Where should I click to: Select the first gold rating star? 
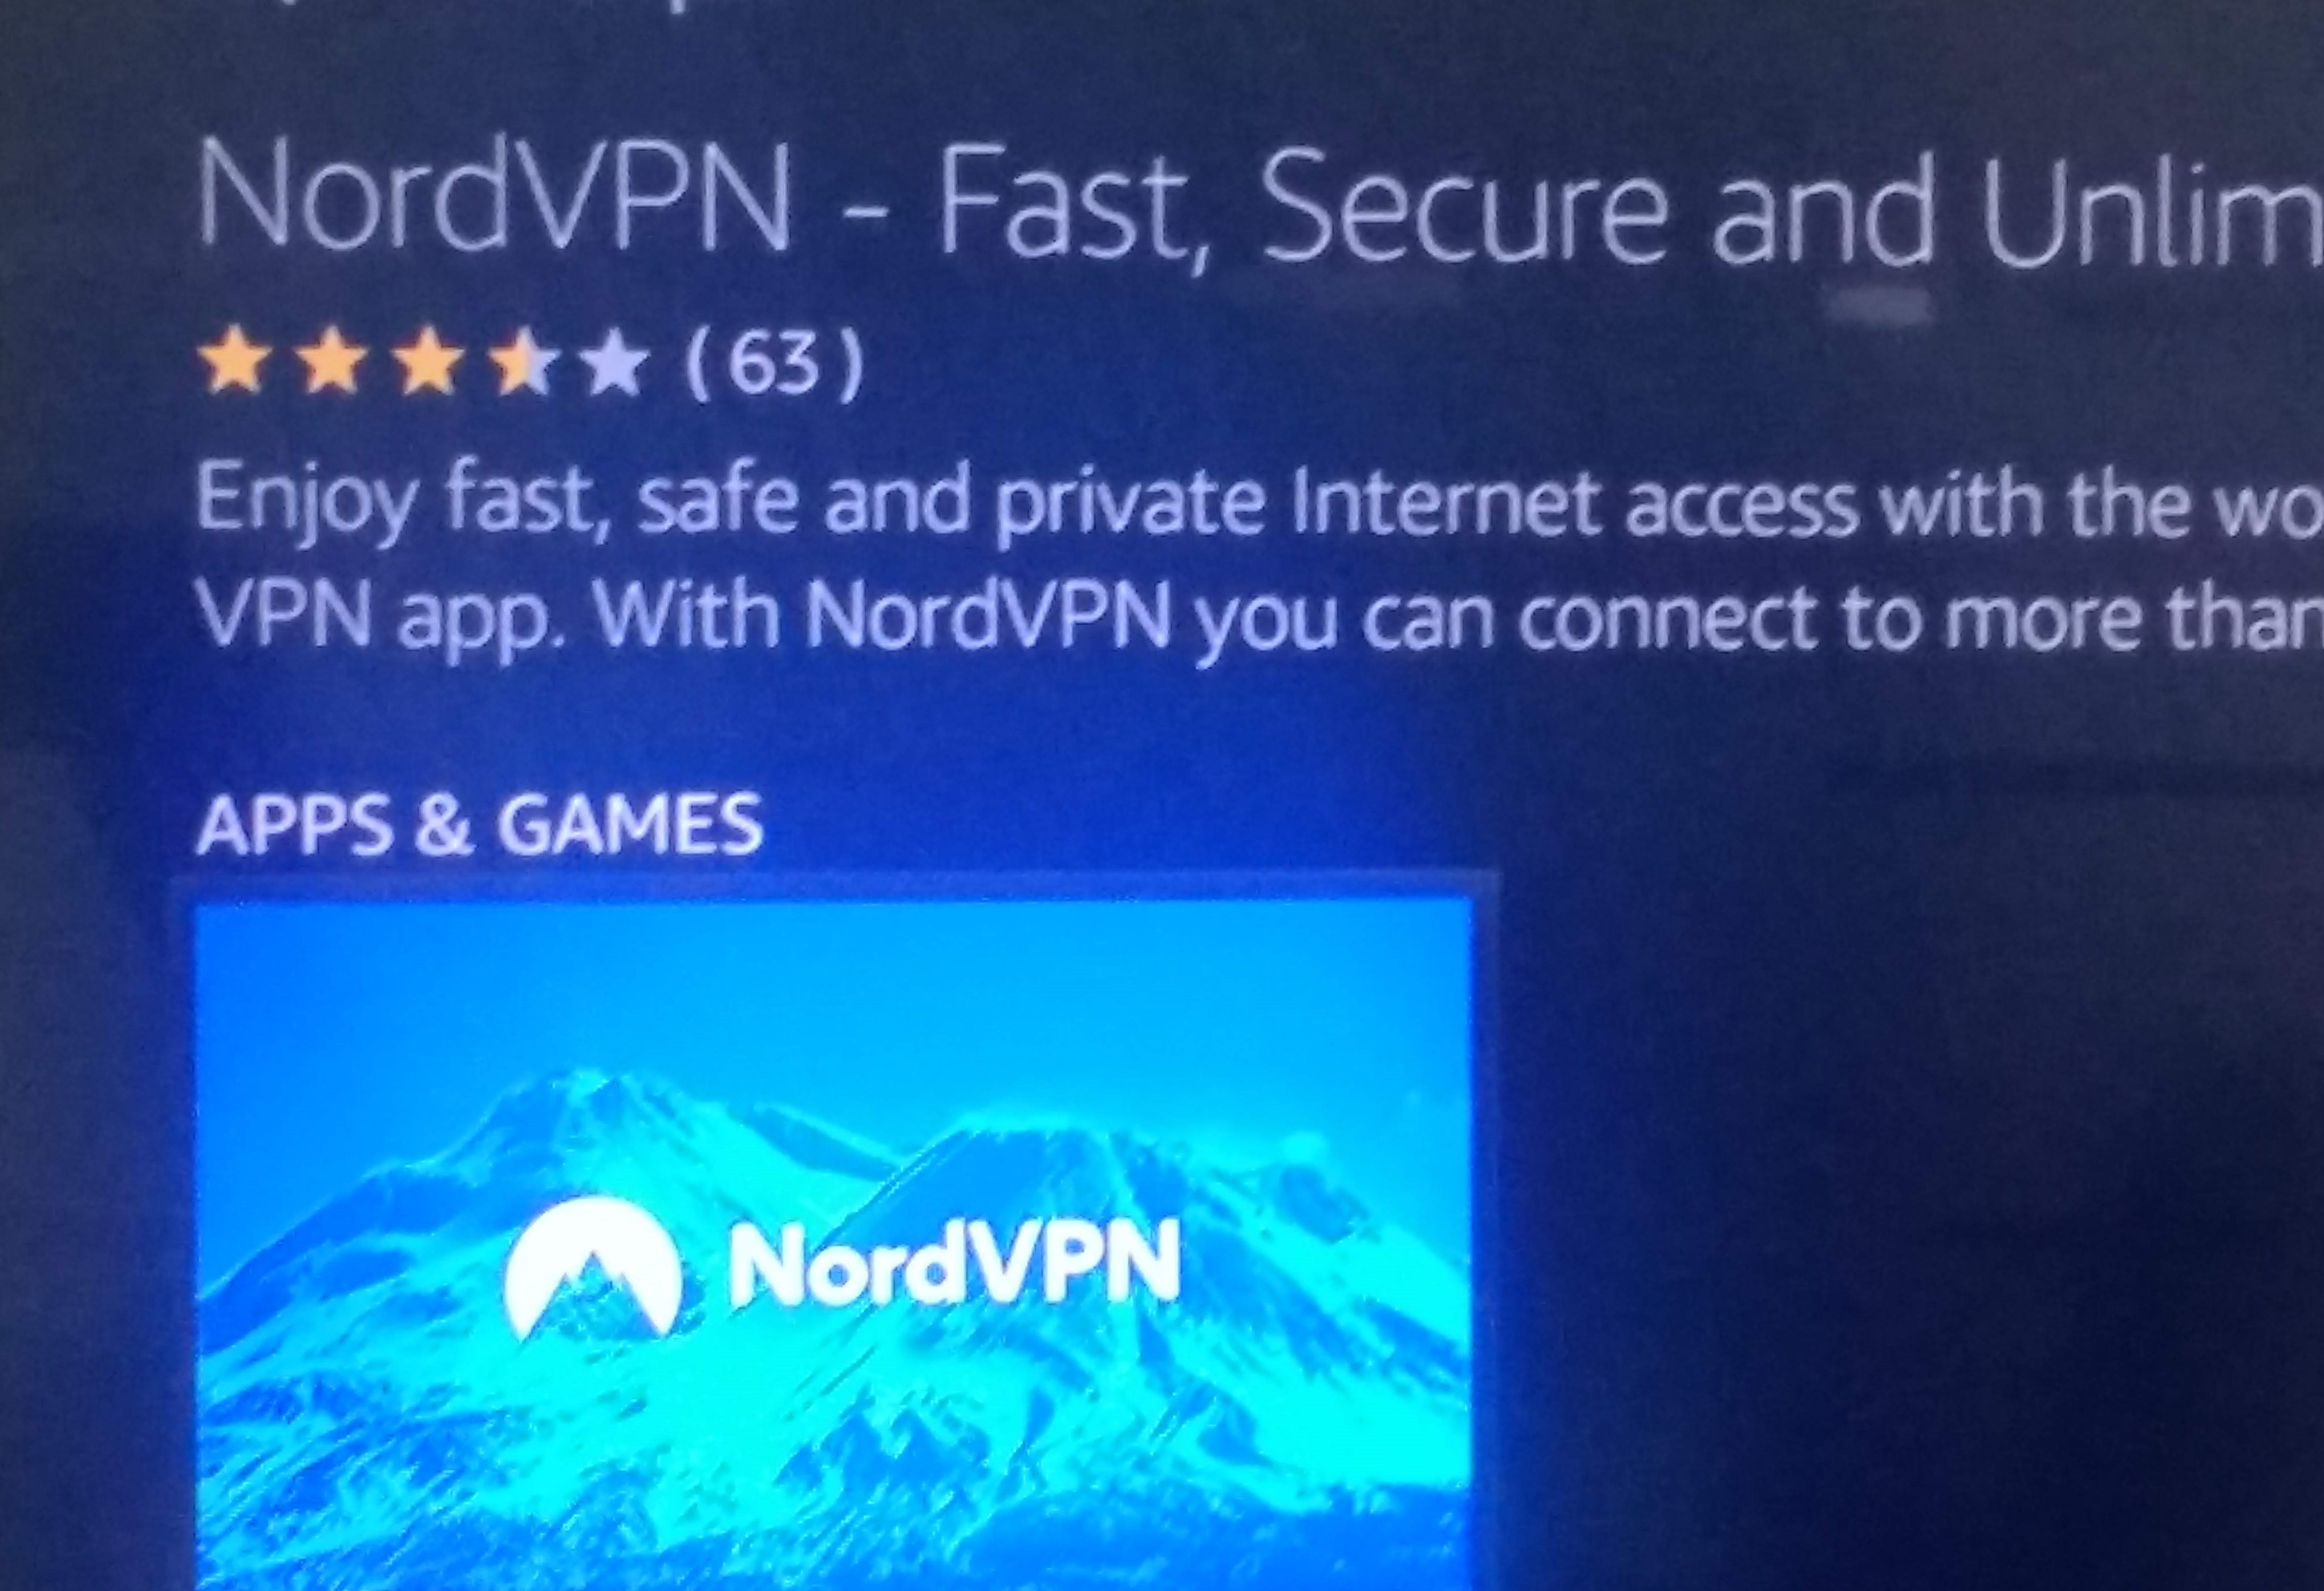tap(235, 363)
